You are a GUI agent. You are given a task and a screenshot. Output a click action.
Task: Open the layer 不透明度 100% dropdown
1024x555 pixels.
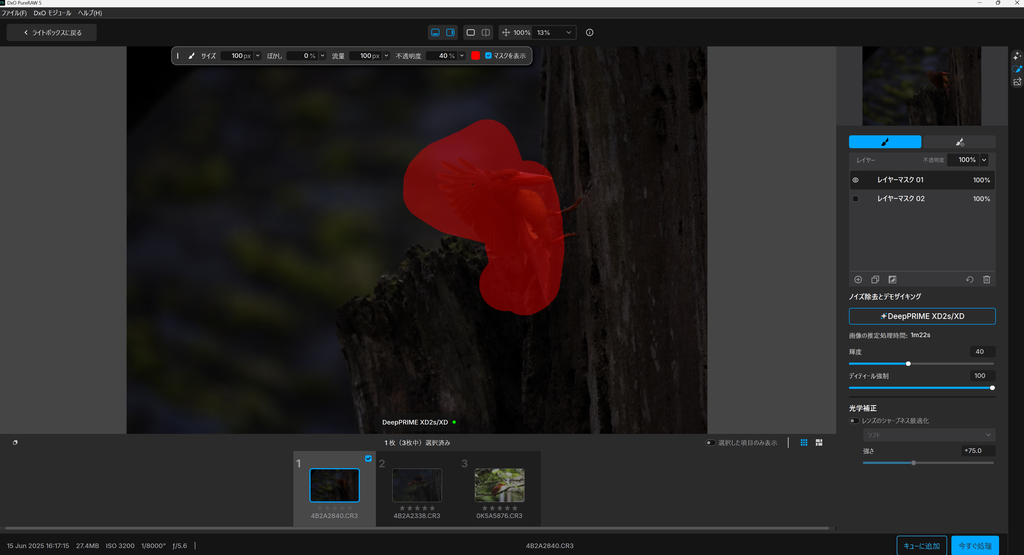pyautogui.click(x=984, y=159)
